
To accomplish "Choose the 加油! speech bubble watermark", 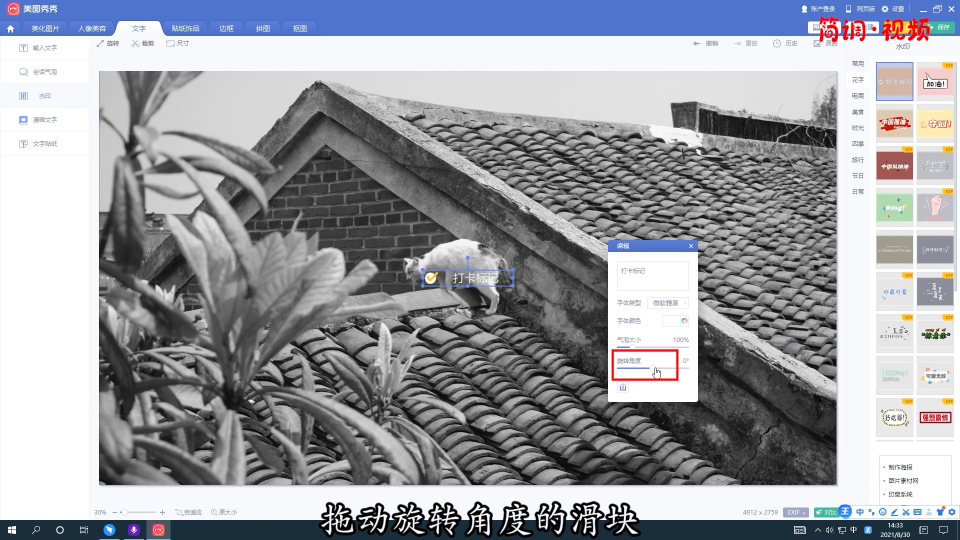I will click(x=935, y=82).
